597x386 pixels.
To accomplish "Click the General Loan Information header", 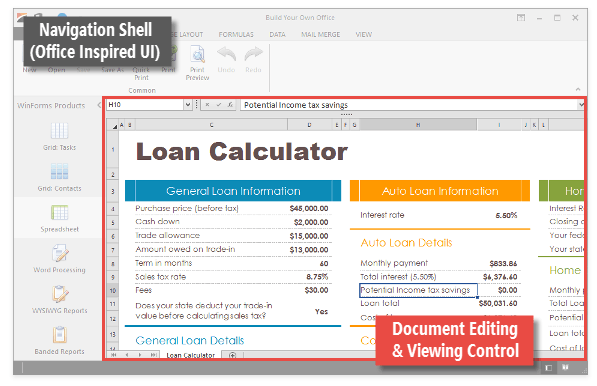I will 233,191.
